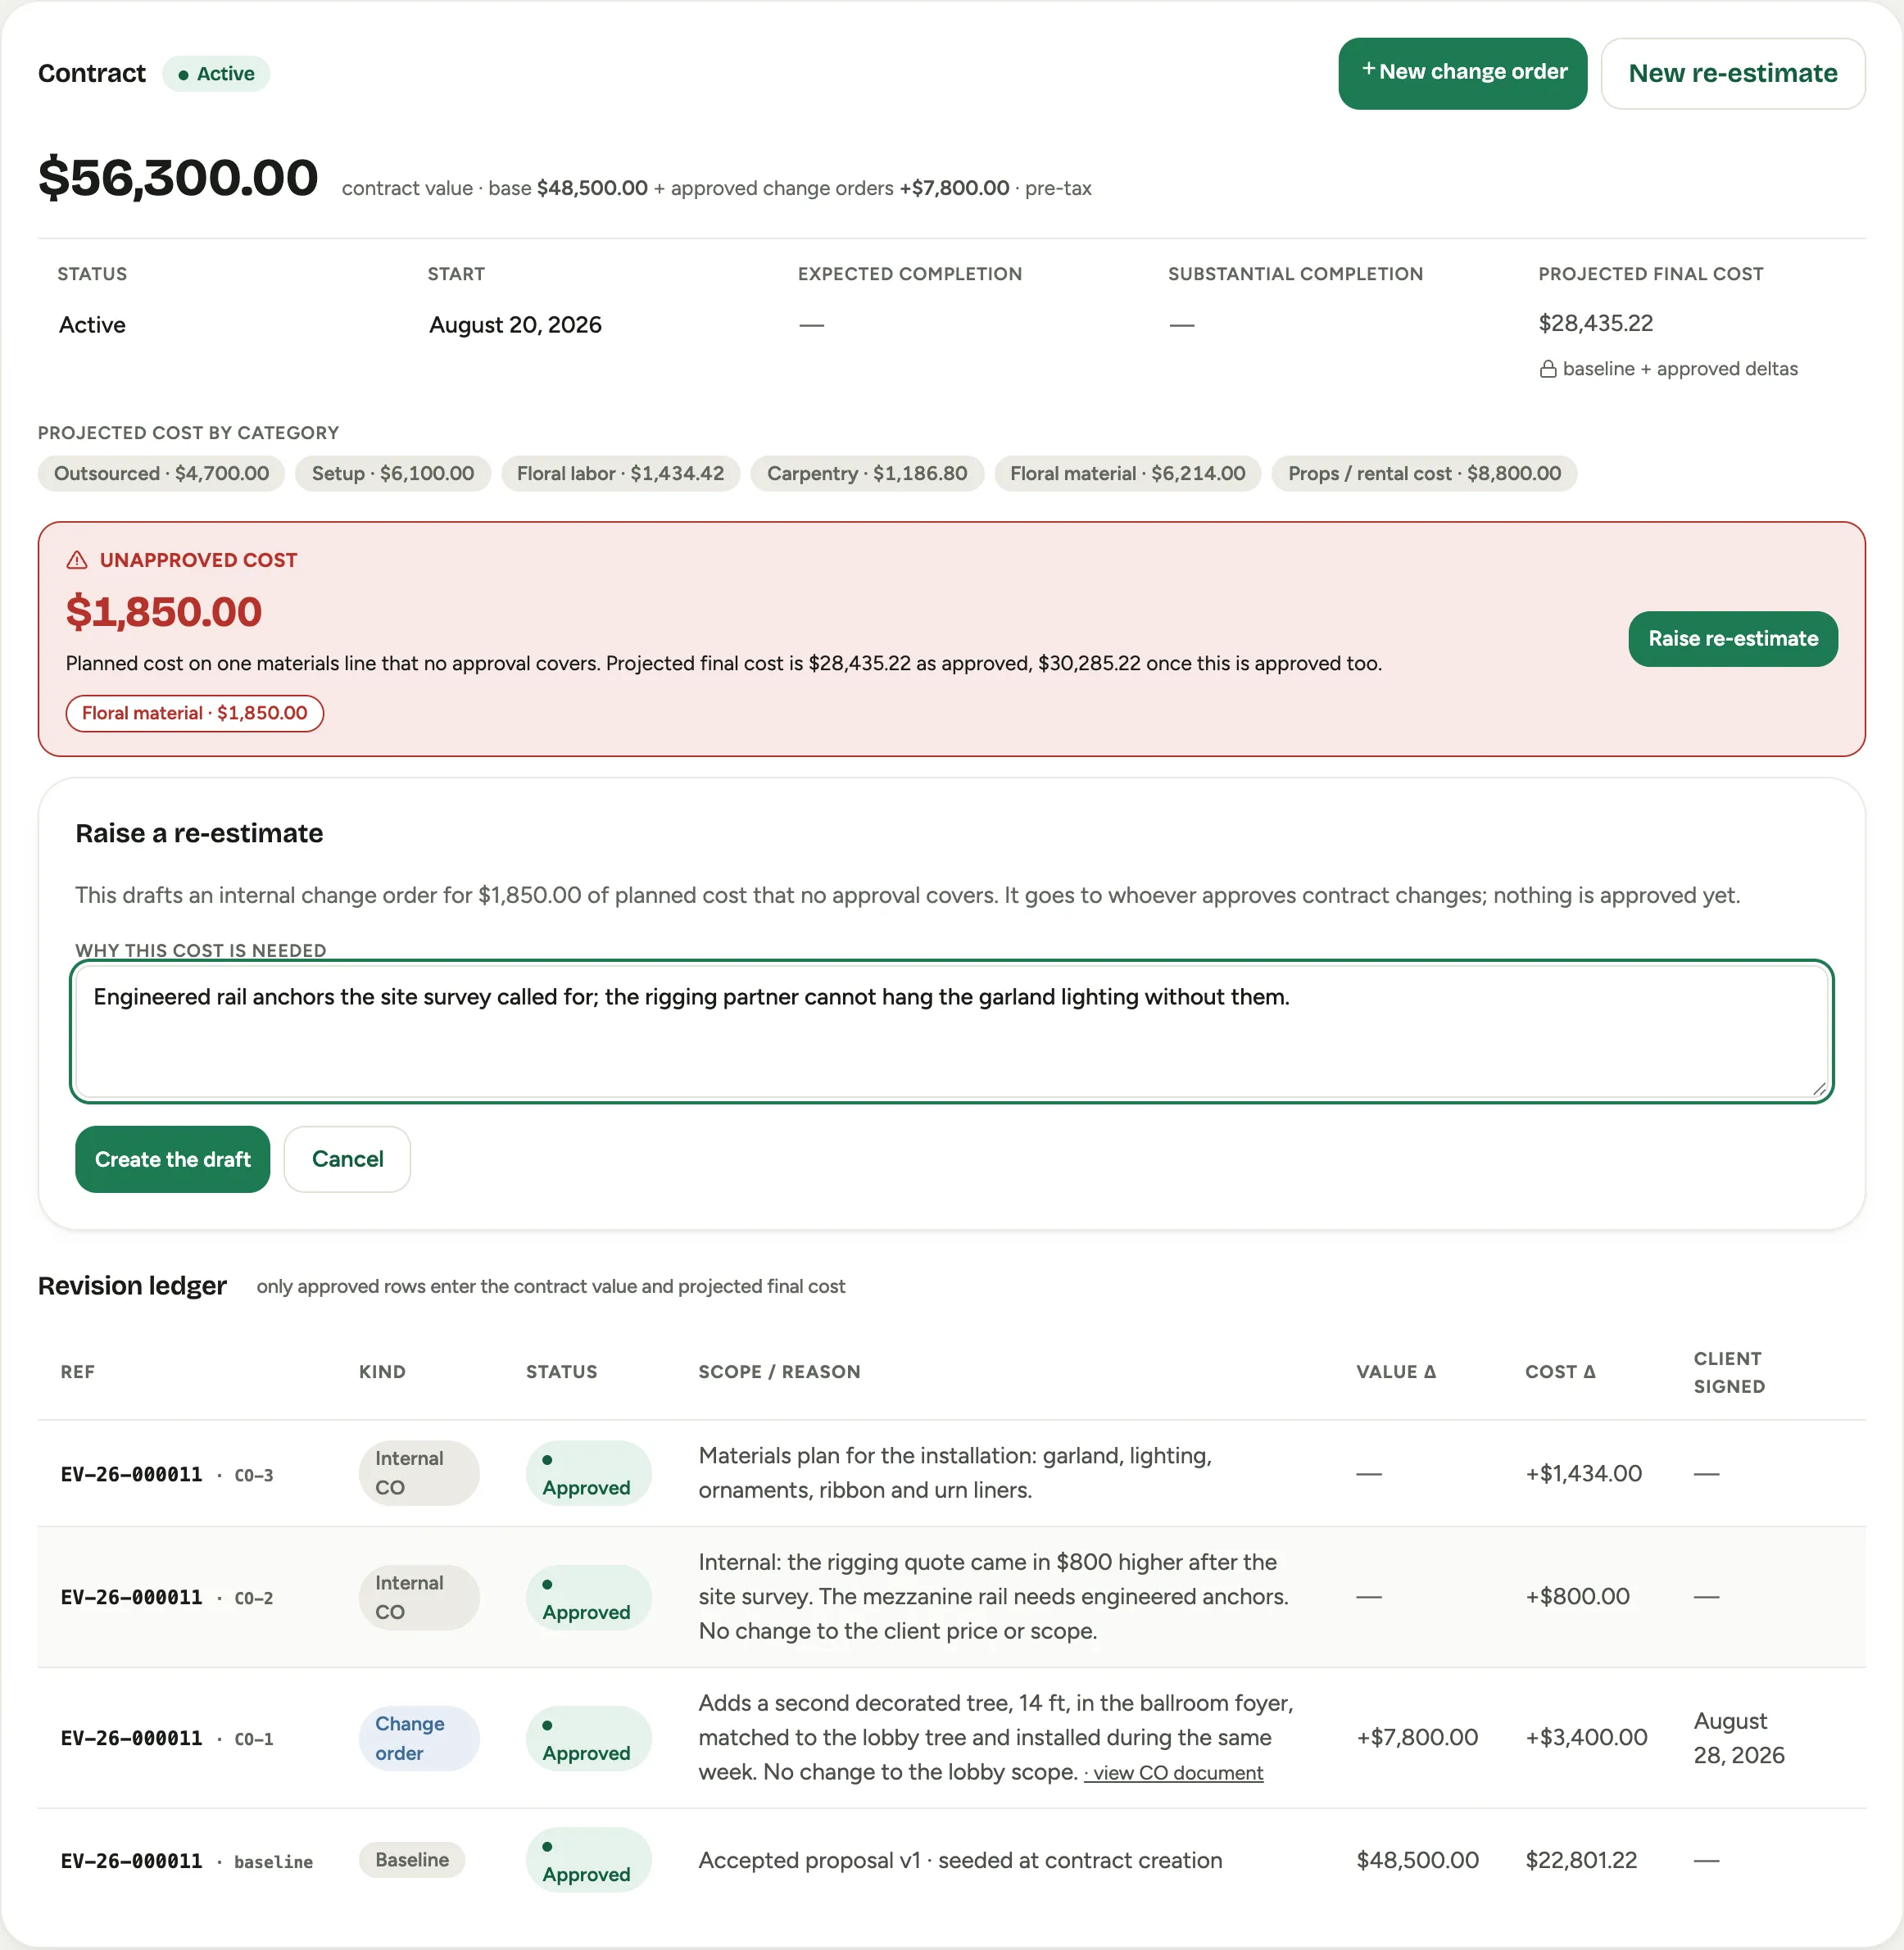Select the Outsourced · $4,700.00 category chip

(161, 473)
